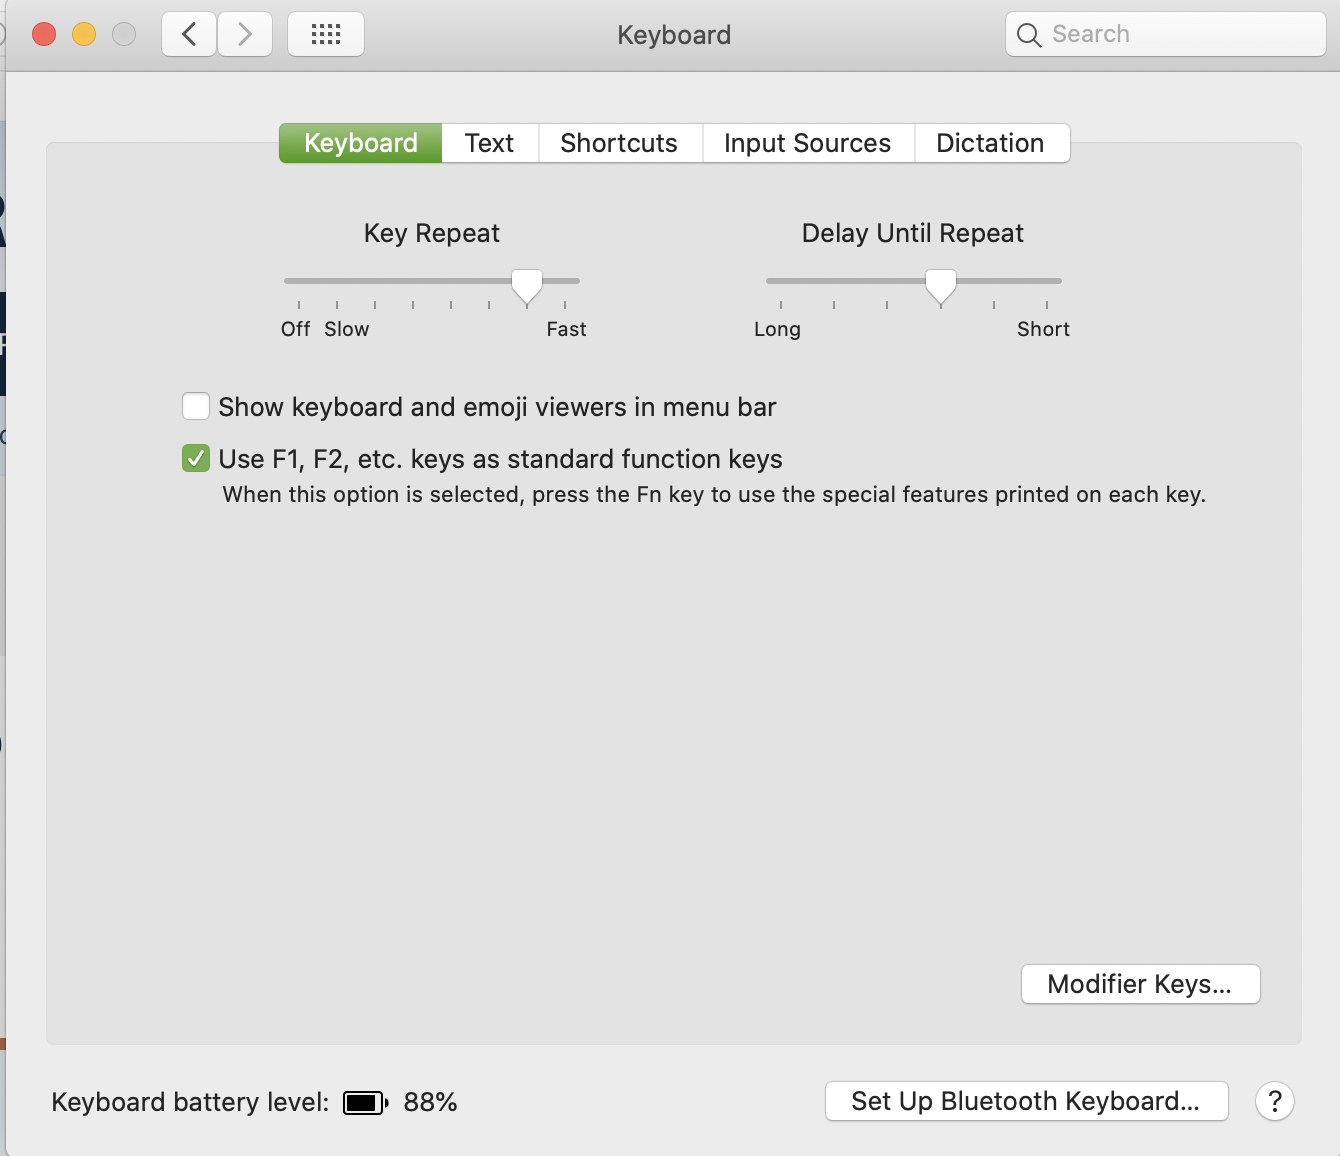Viewport: 1340px width, 1156px height.
Task: Uncheck Use F1, F2 as standard function keys
Action: [196, 459]
